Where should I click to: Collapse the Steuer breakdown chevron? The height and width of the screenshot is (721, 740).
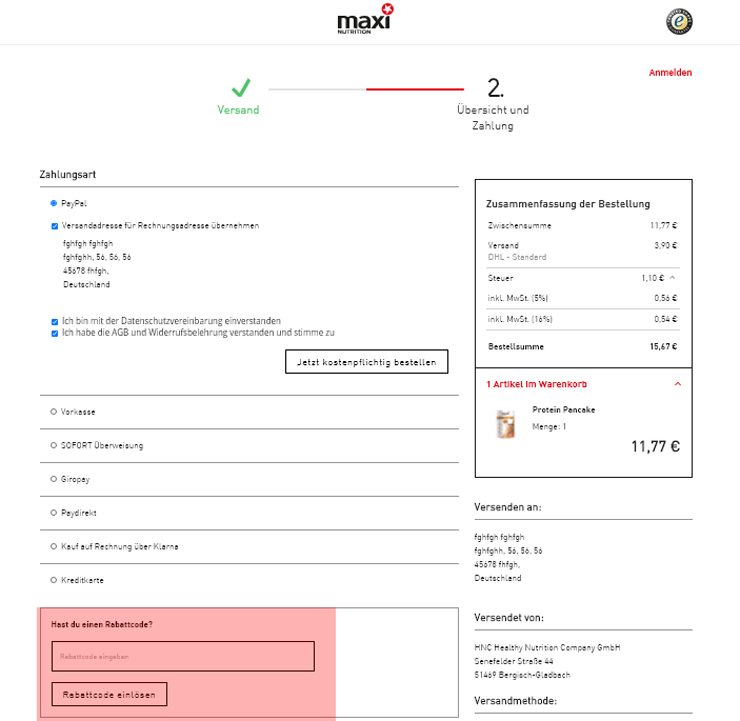pos(673,278)
